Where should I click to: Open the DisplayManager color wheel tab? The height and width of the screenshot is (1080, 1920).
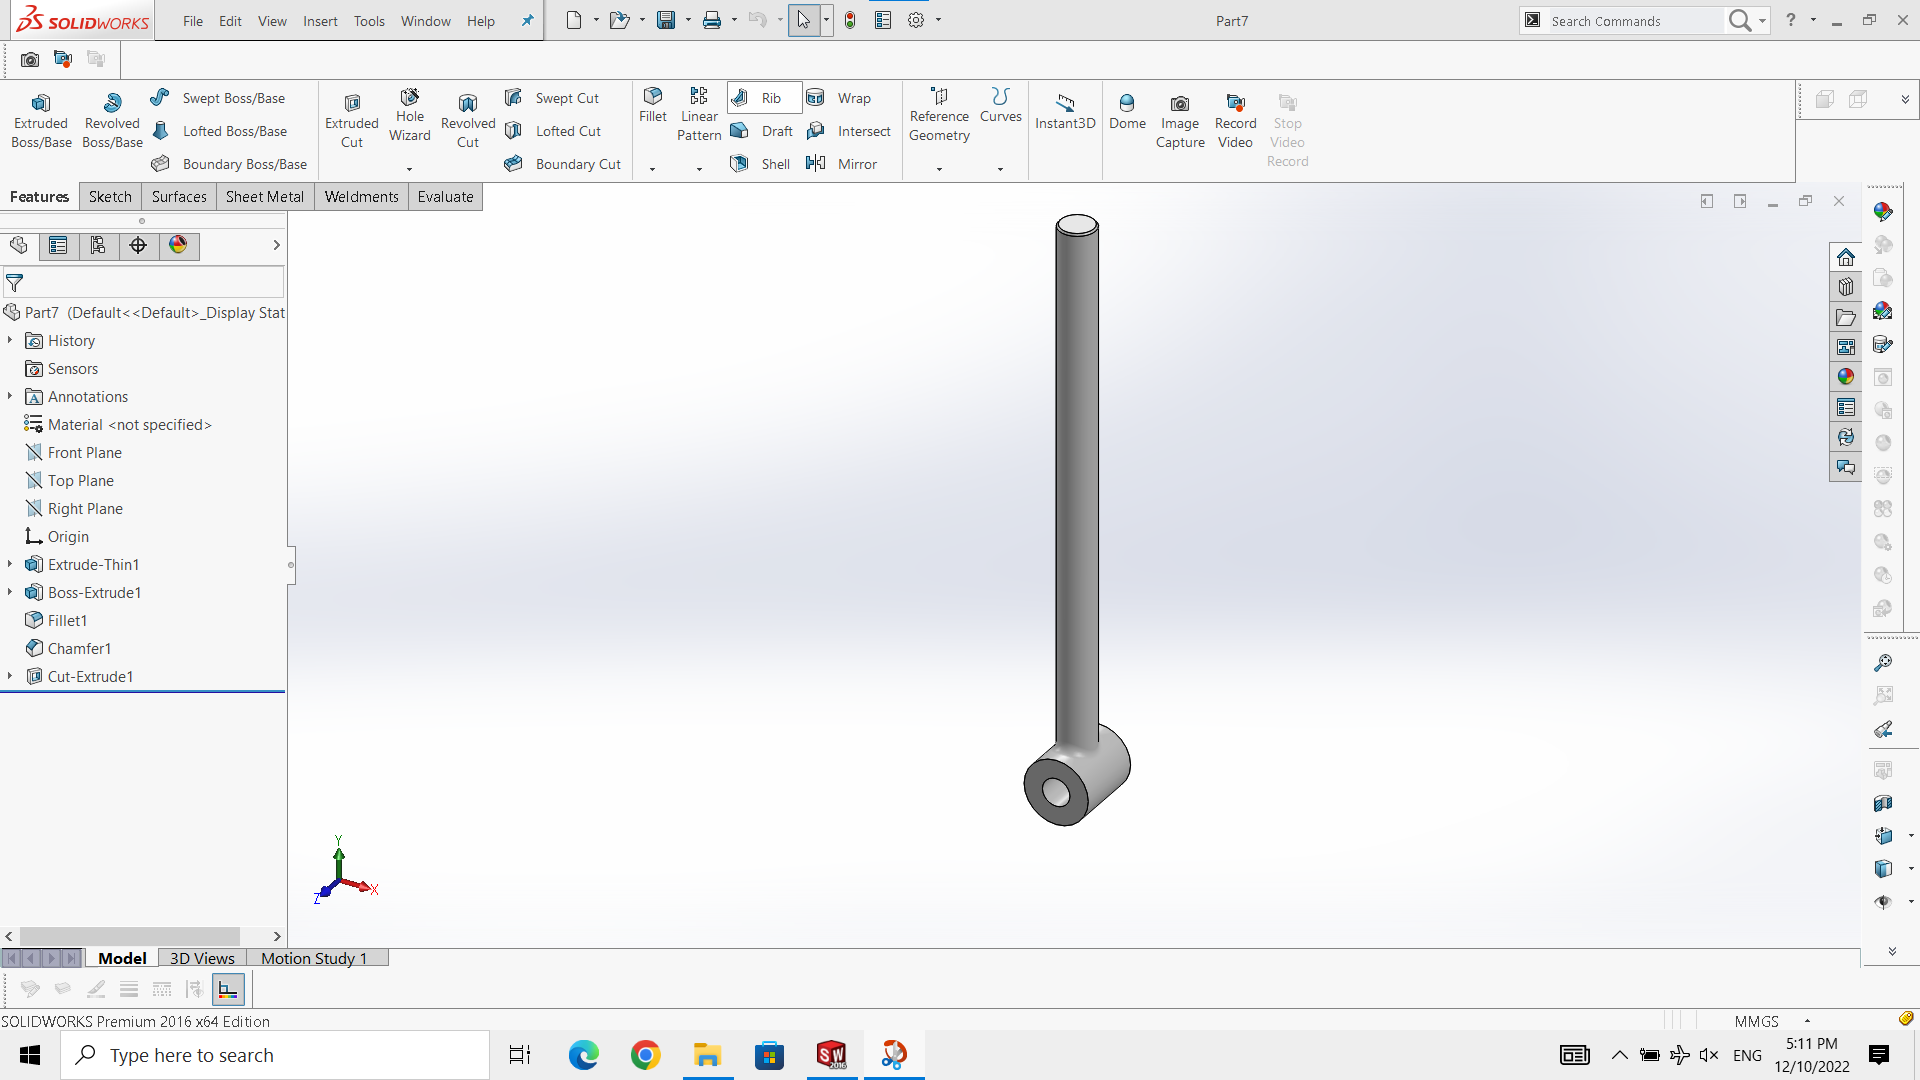coord(178,246)
